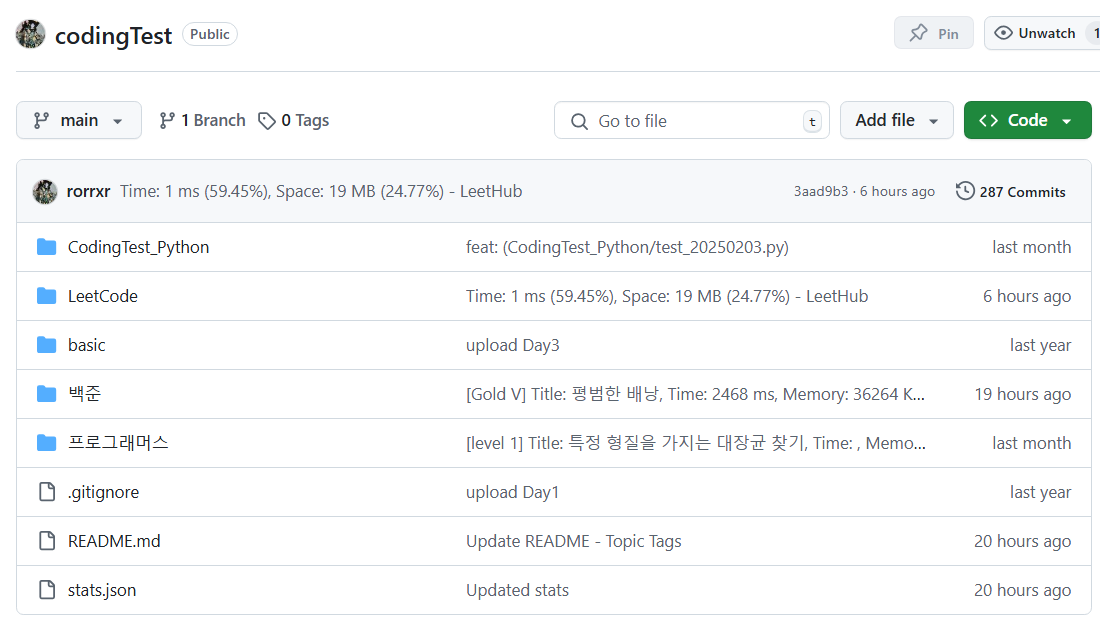Click the last year timestamp in basic row
Image resolution: width=1100 pixels, height=628 pixels.
click(1040, 345)
